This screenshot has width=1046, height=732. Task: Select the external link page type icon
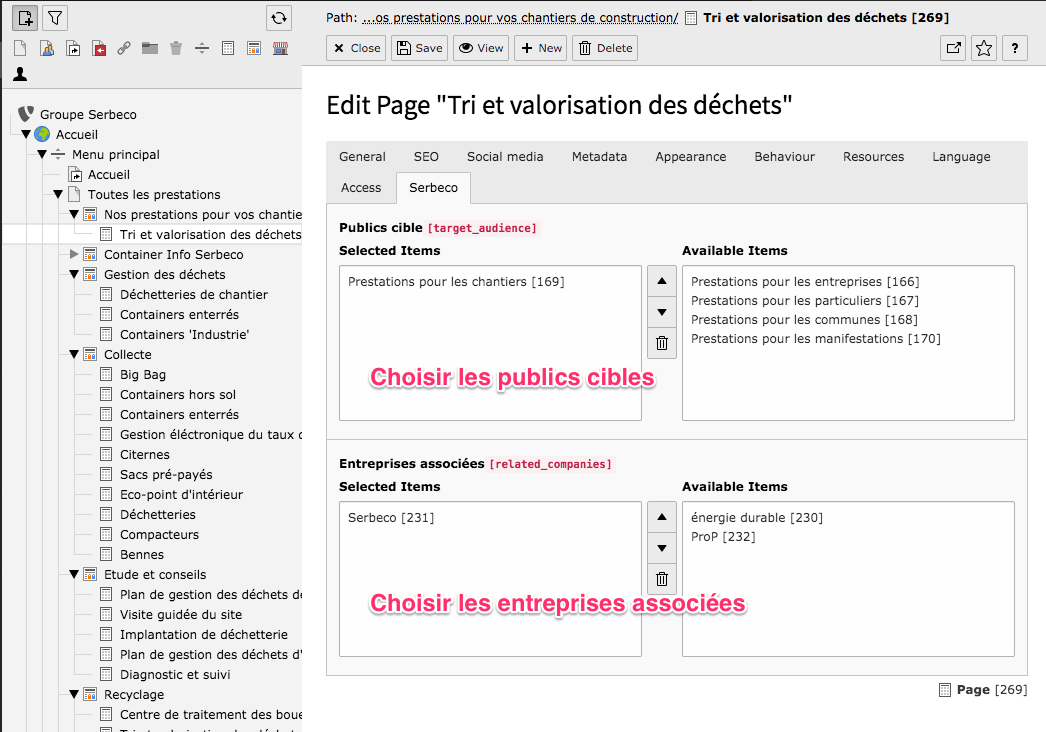pyautogui.click(x=124, y=48)
